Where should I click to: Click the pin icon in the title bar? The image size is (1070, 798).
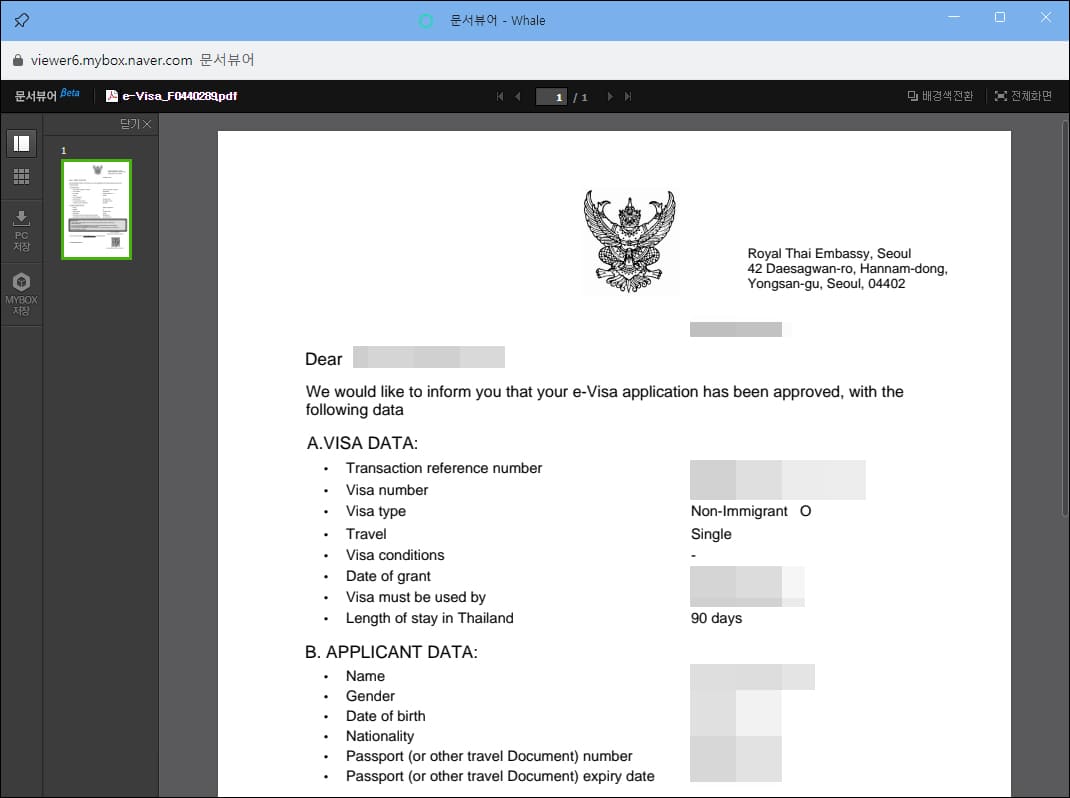(21, 20)
